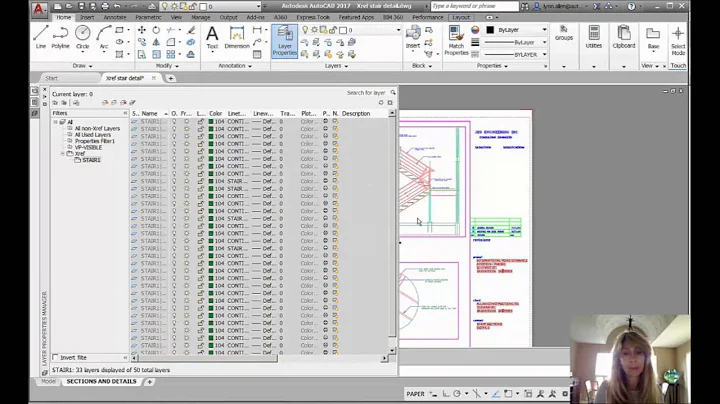Viewport: 720px width, 404px height.
Task: Switch to the Express Tools ribbon tab
Action: pos(313,17)
